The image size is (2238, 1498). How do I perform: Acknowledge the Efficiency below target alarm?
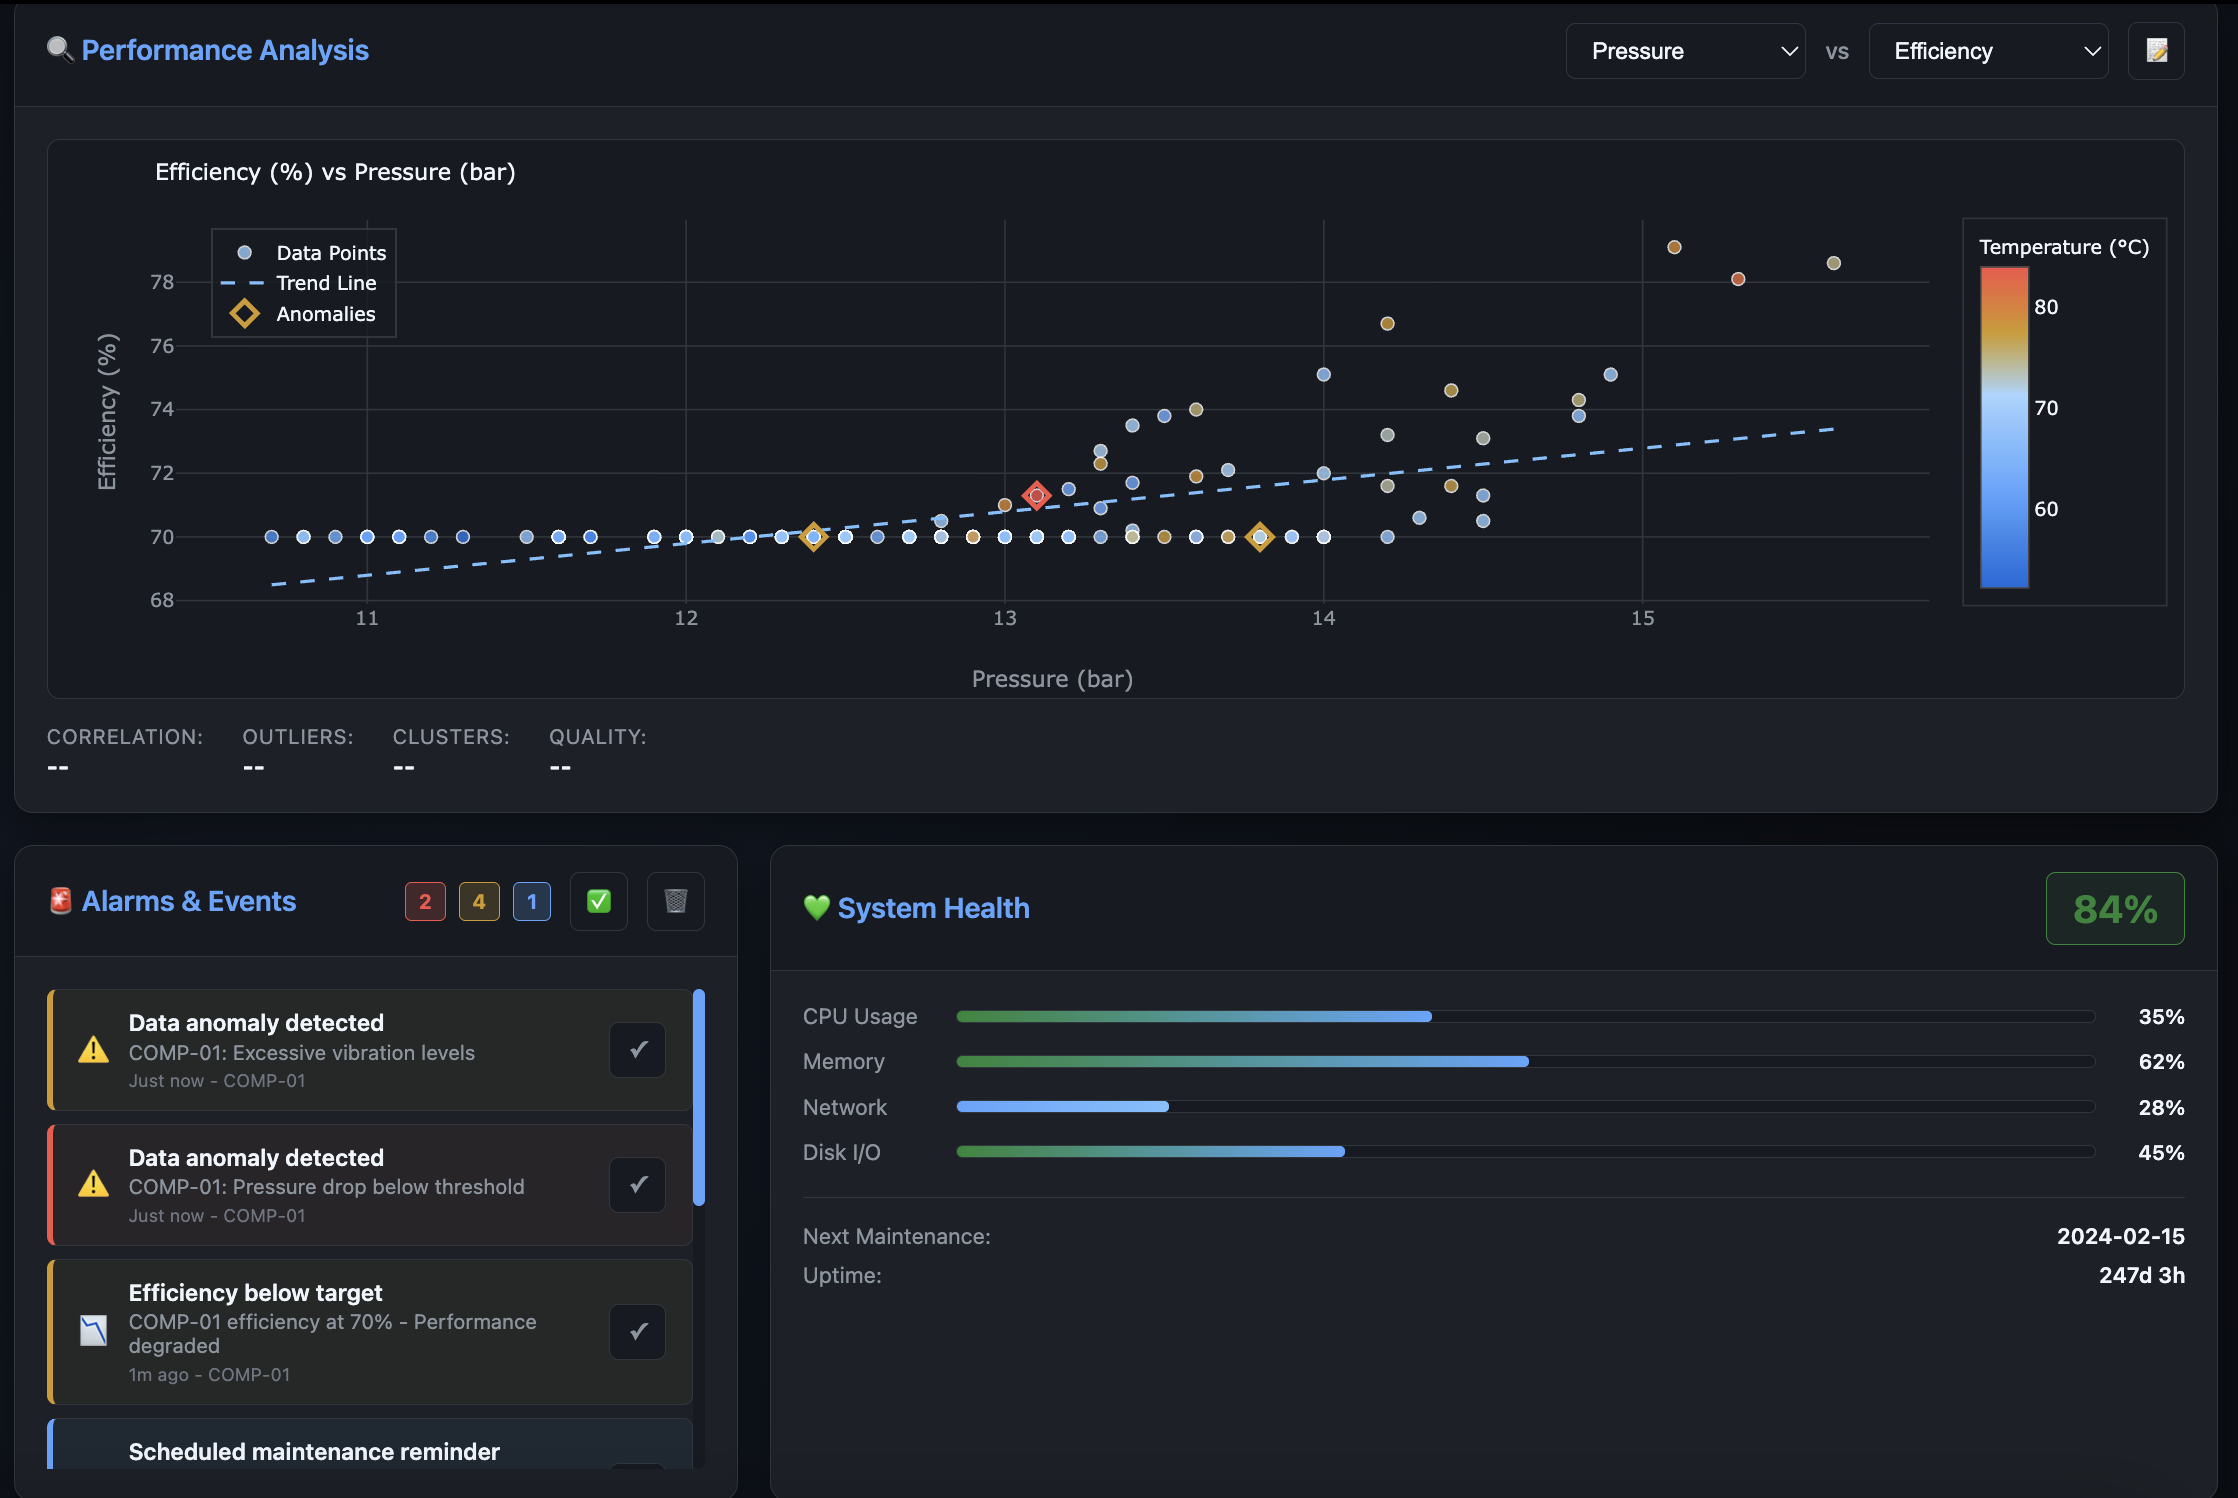[637, 1331]
